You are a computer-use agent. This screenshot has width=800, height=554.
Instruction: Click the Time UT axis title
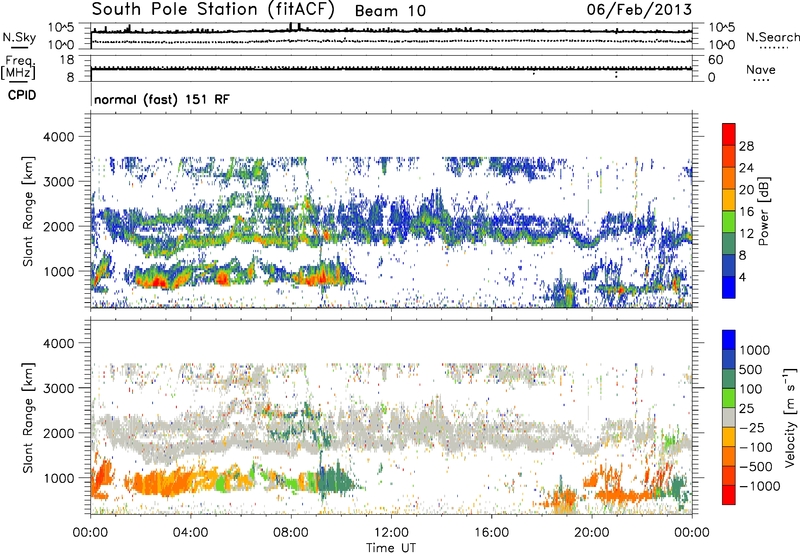click(x=391, y=547)
